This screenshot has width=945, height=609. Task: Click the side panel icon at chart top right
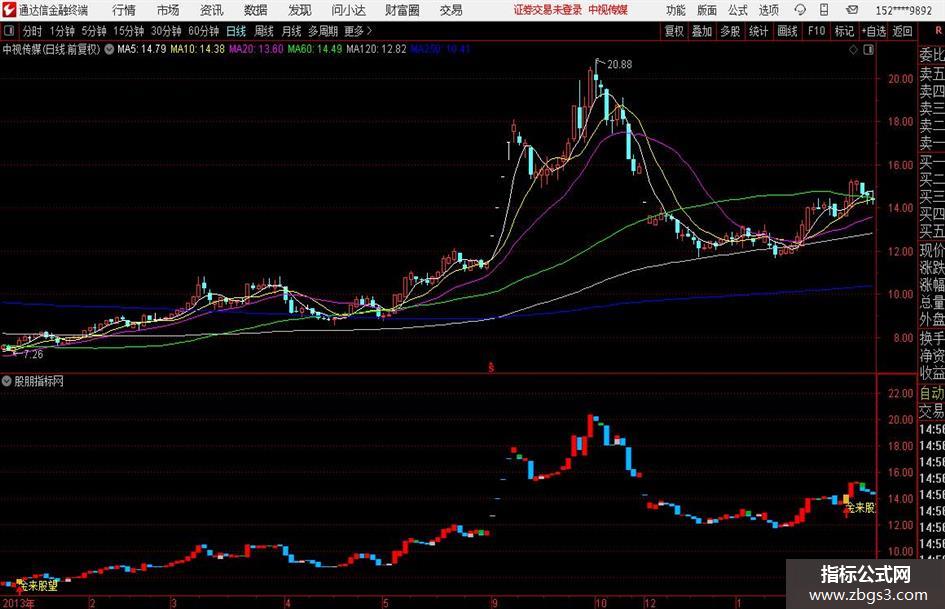coord(868,50)
